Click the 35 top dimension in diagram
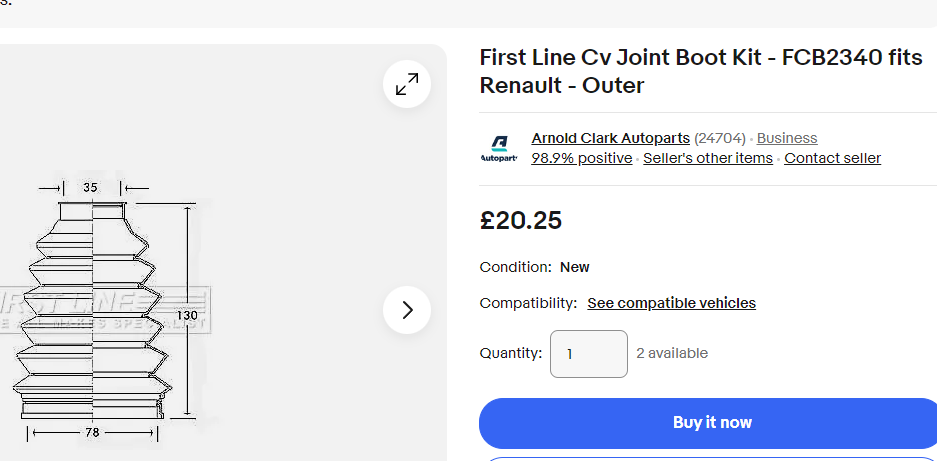Viewport: 937px width, 461px height. [x=90, y=187]
